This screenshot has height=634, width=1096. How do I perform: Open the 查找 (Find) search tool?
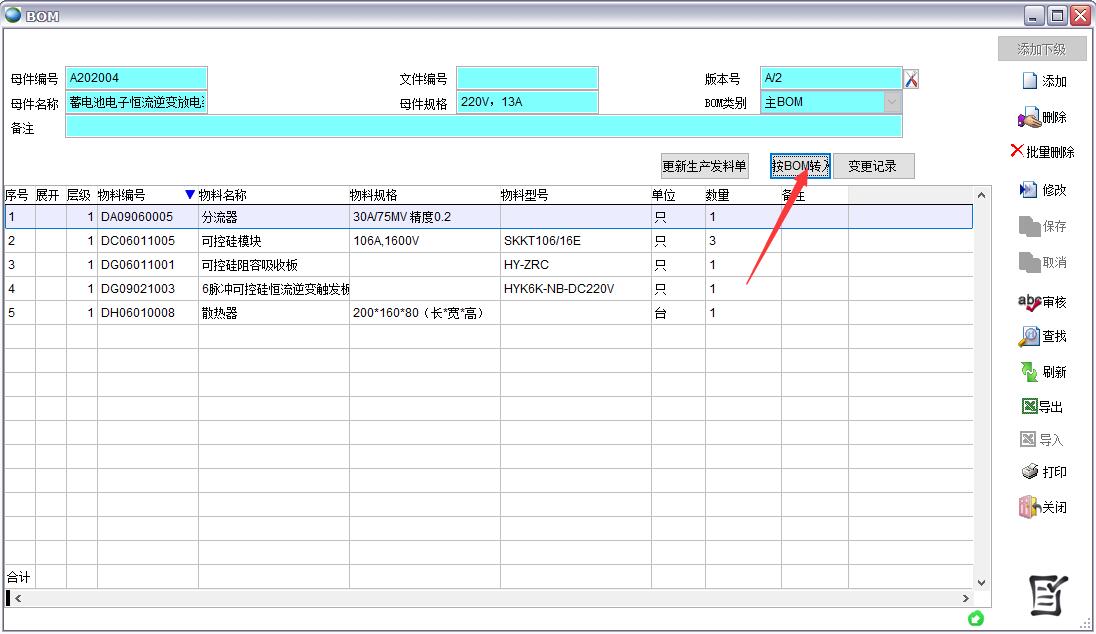(1043, 337)
